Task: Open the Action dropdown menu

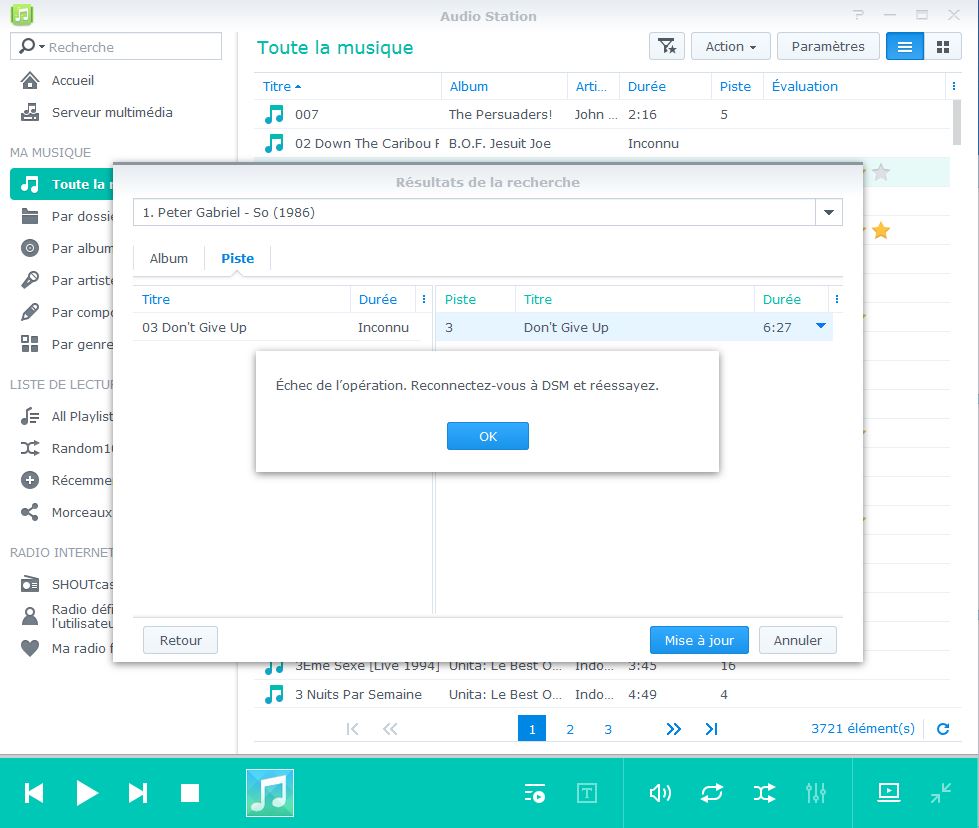Action: coord(730,47)
